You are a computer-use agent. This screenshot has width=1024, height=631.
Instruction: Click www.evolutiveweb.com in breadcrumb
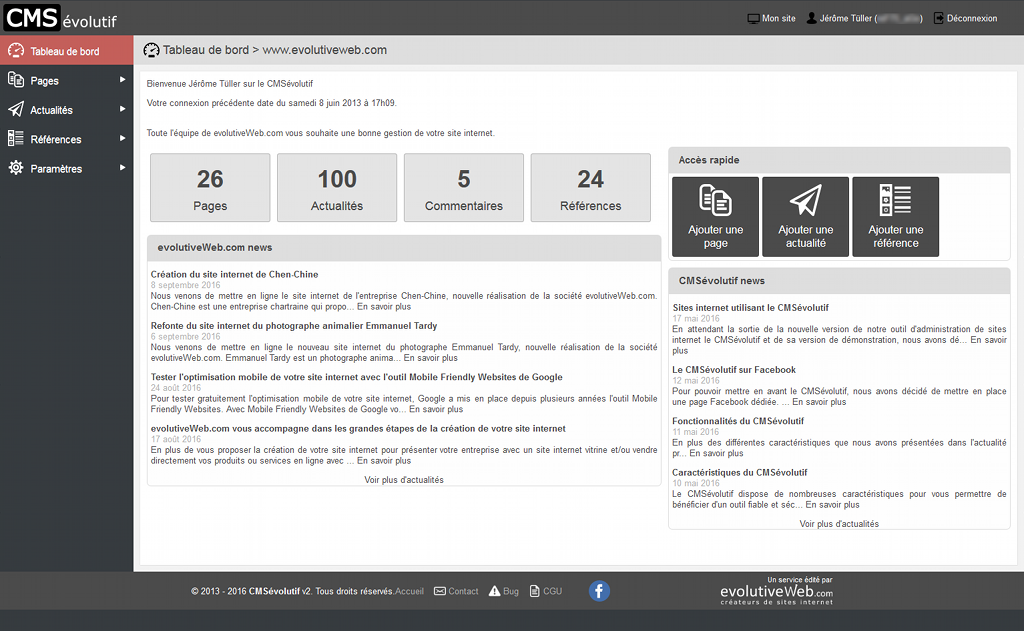point(325,50)
